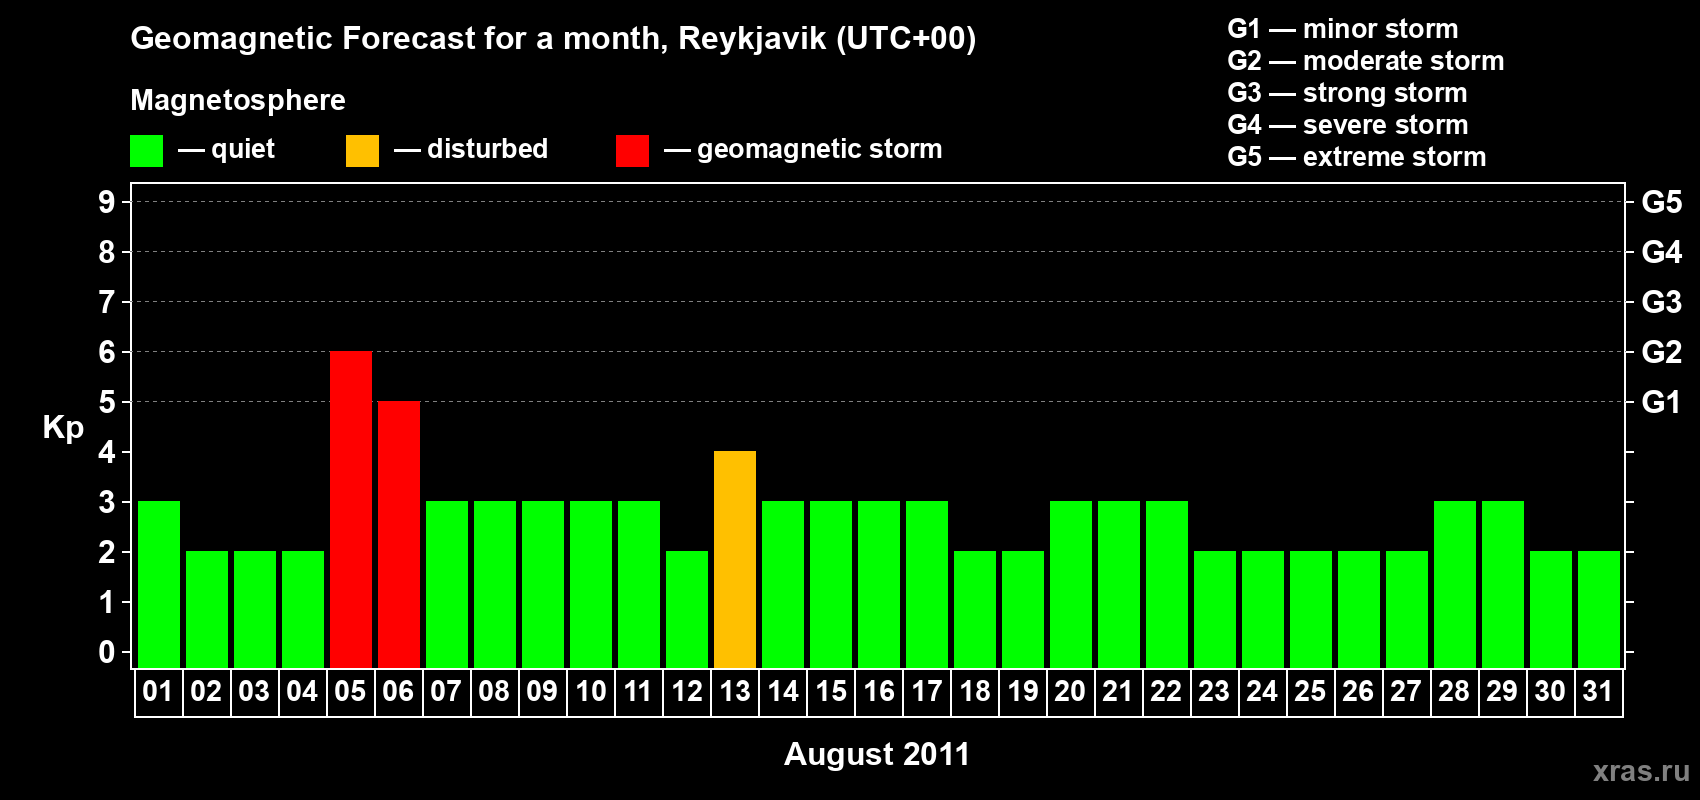
Task: Click the date label 01
Action: click(x=158, y=691)
